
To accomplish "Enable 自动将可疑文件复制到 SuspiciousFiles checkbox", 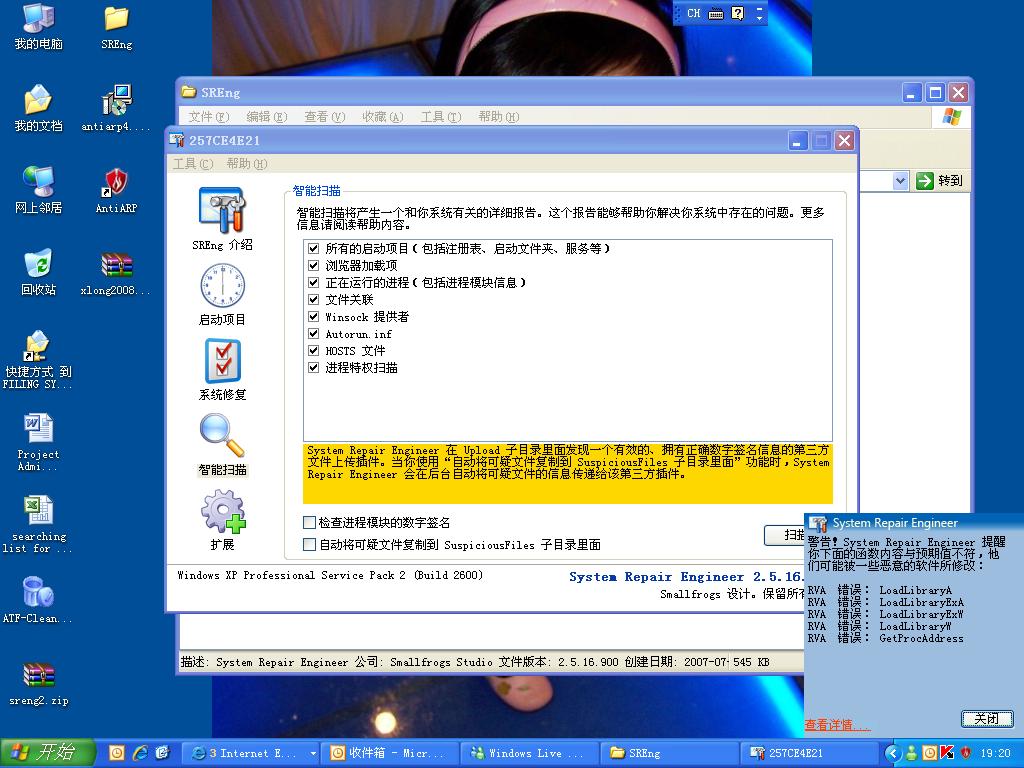I will click(310, 545).
